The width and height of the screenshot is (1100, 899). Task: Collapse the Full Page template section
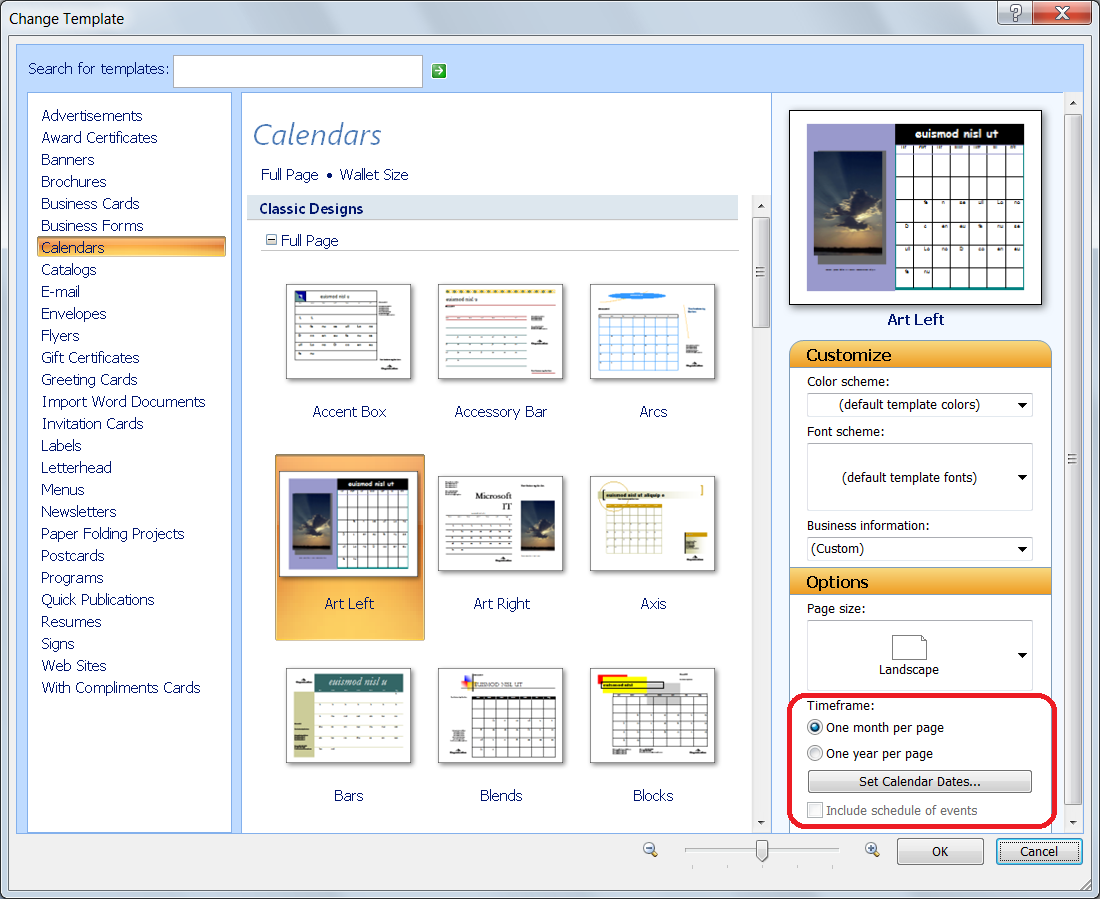pyautogui.click(x=270, y=240)
